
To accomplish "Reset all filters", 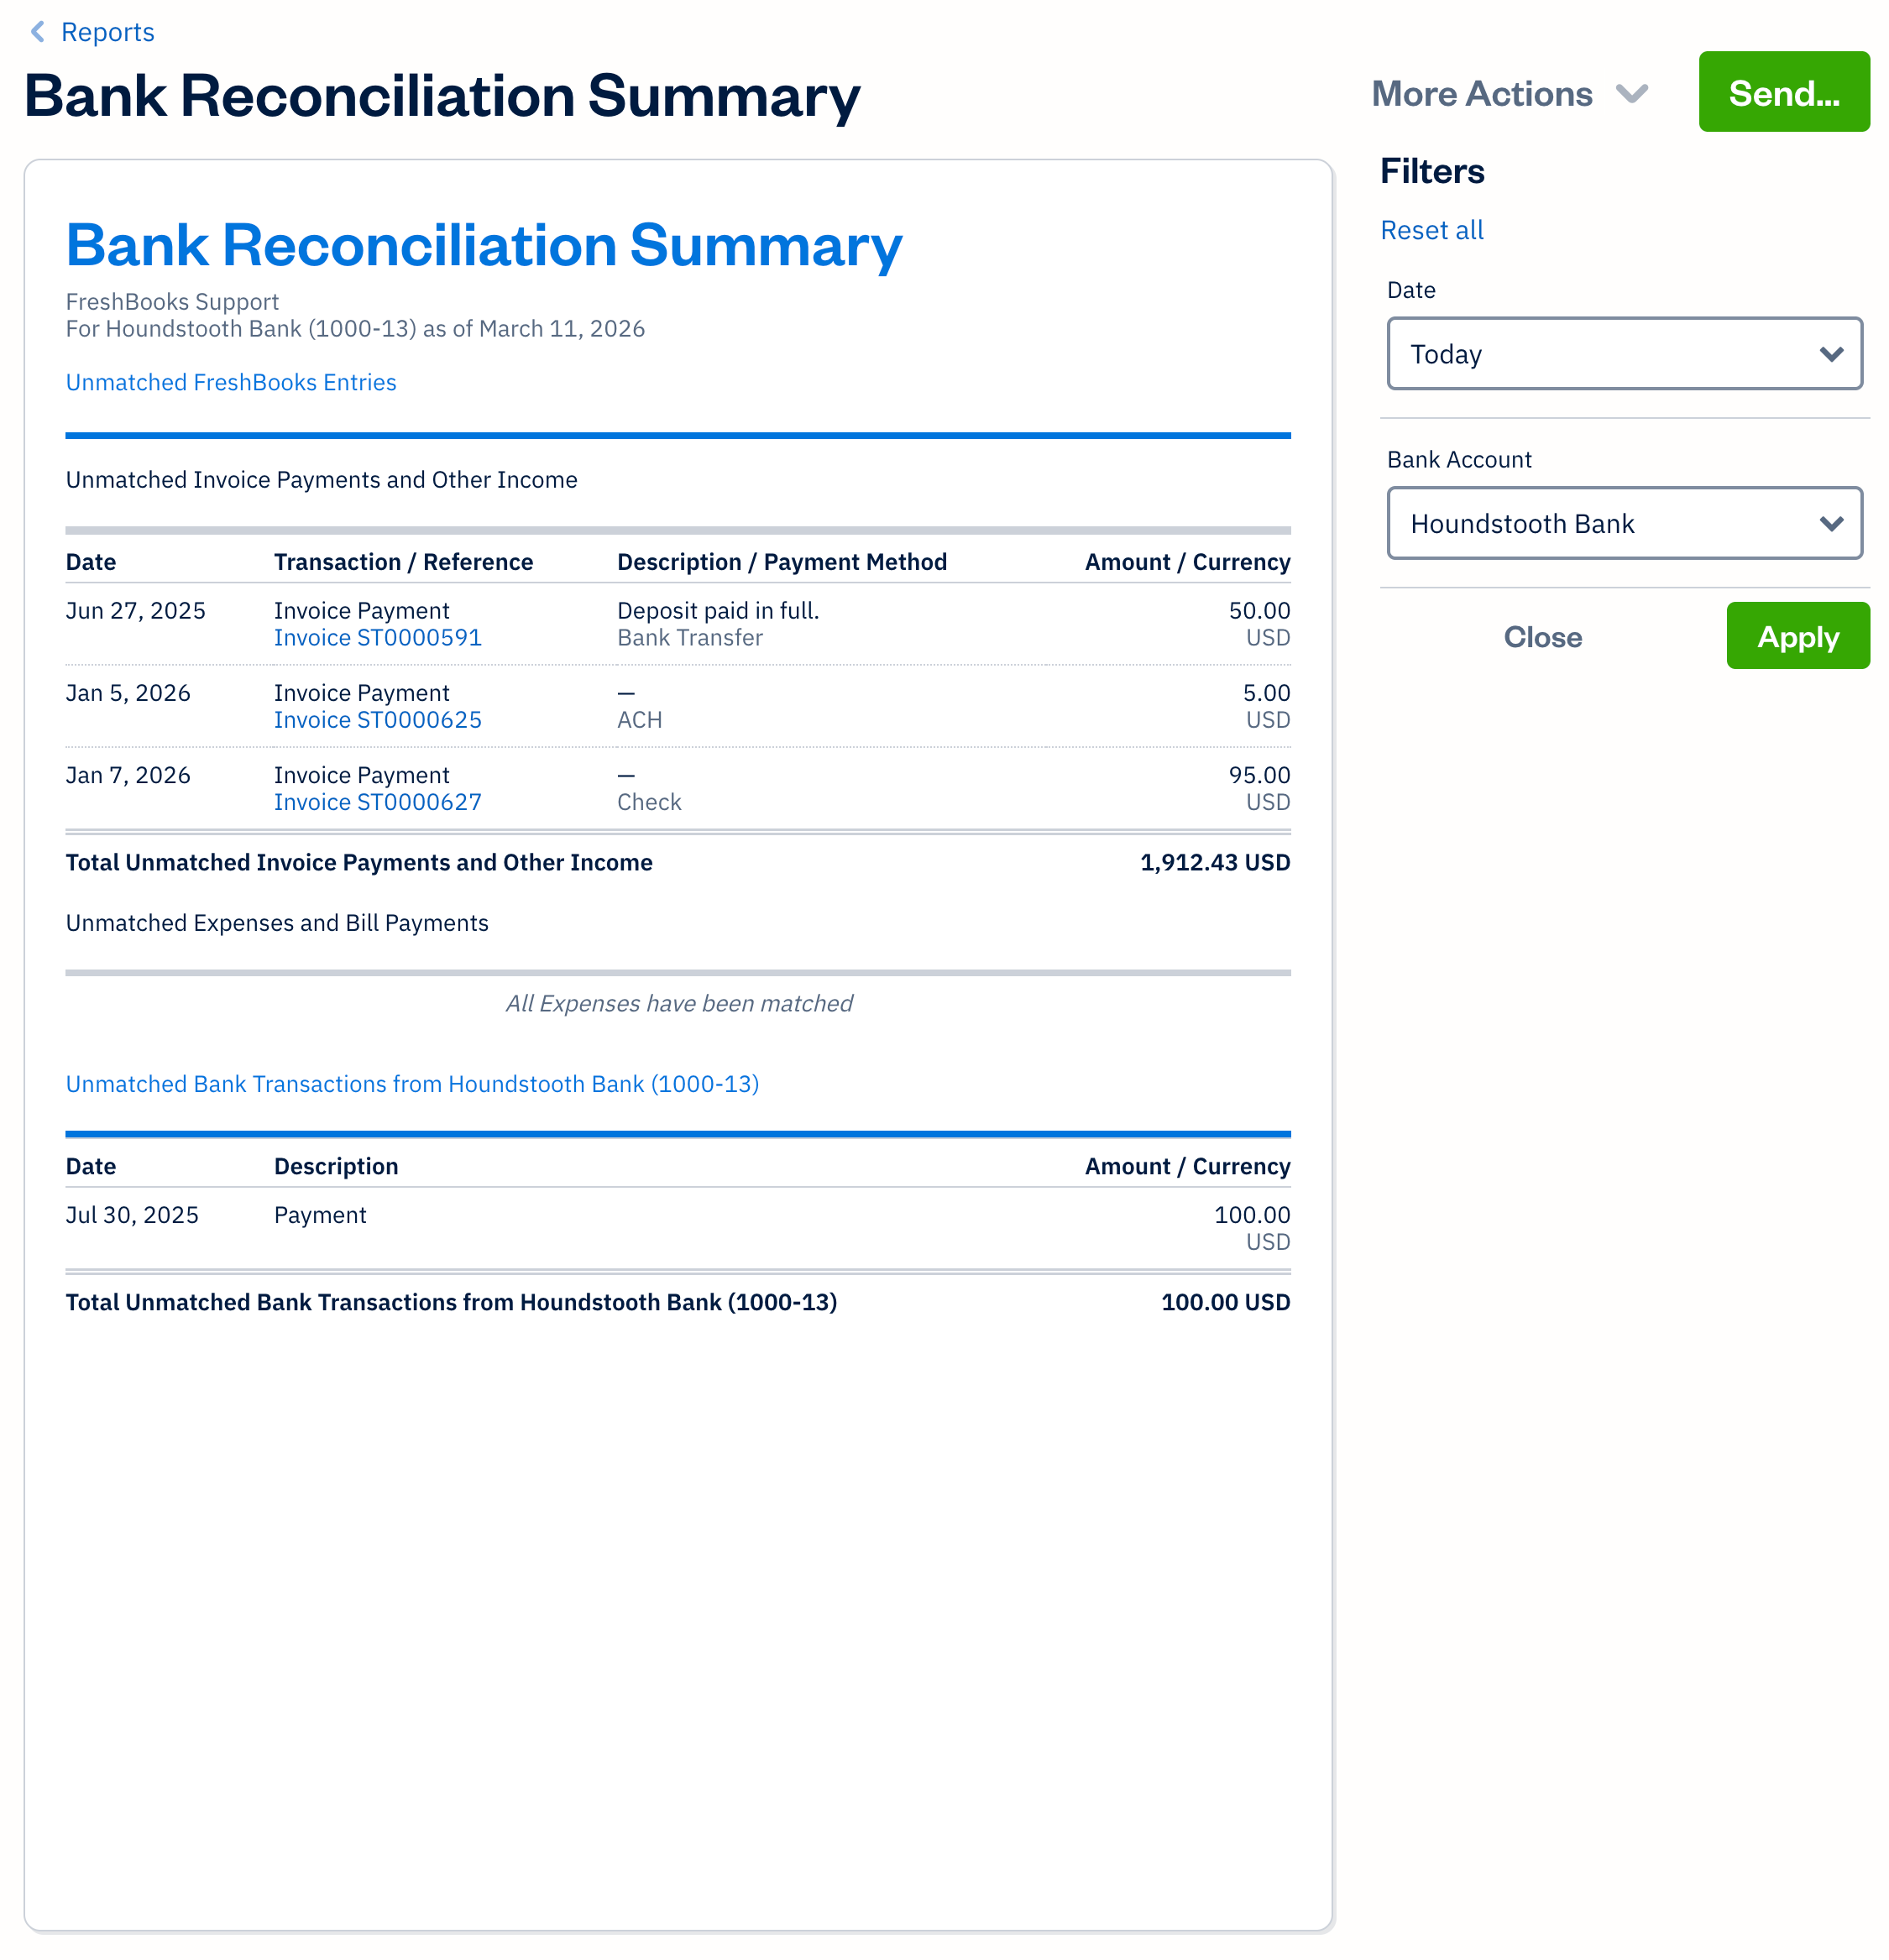I will click(1432, 229).
